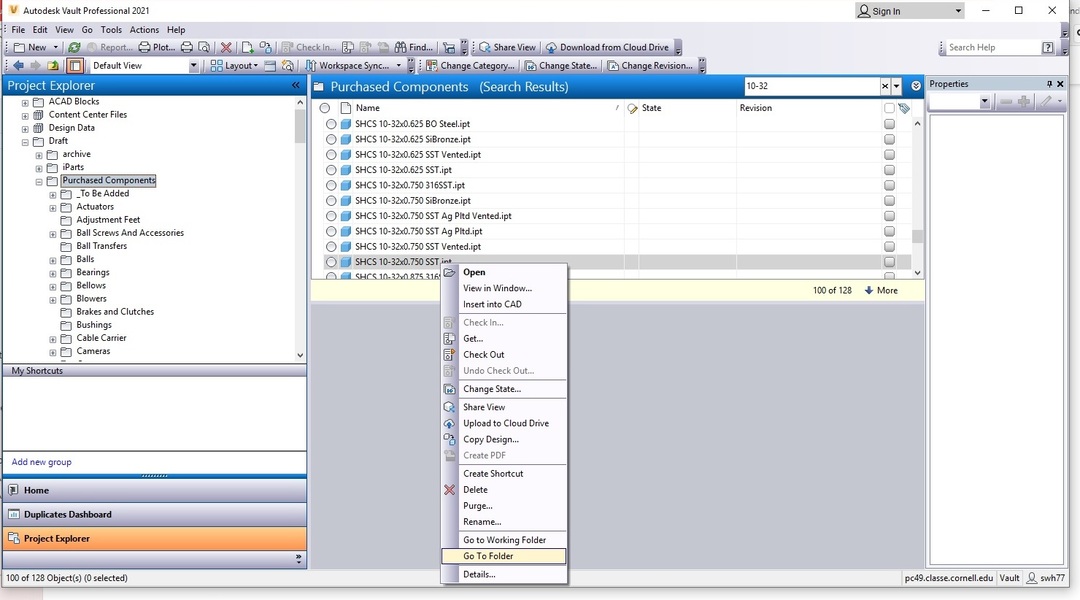This screenshot has height=600, width=1080.
Task: Select radio for SHCS 10-32x0.750 316SST.ipt
Action: [x=331, y=185]
